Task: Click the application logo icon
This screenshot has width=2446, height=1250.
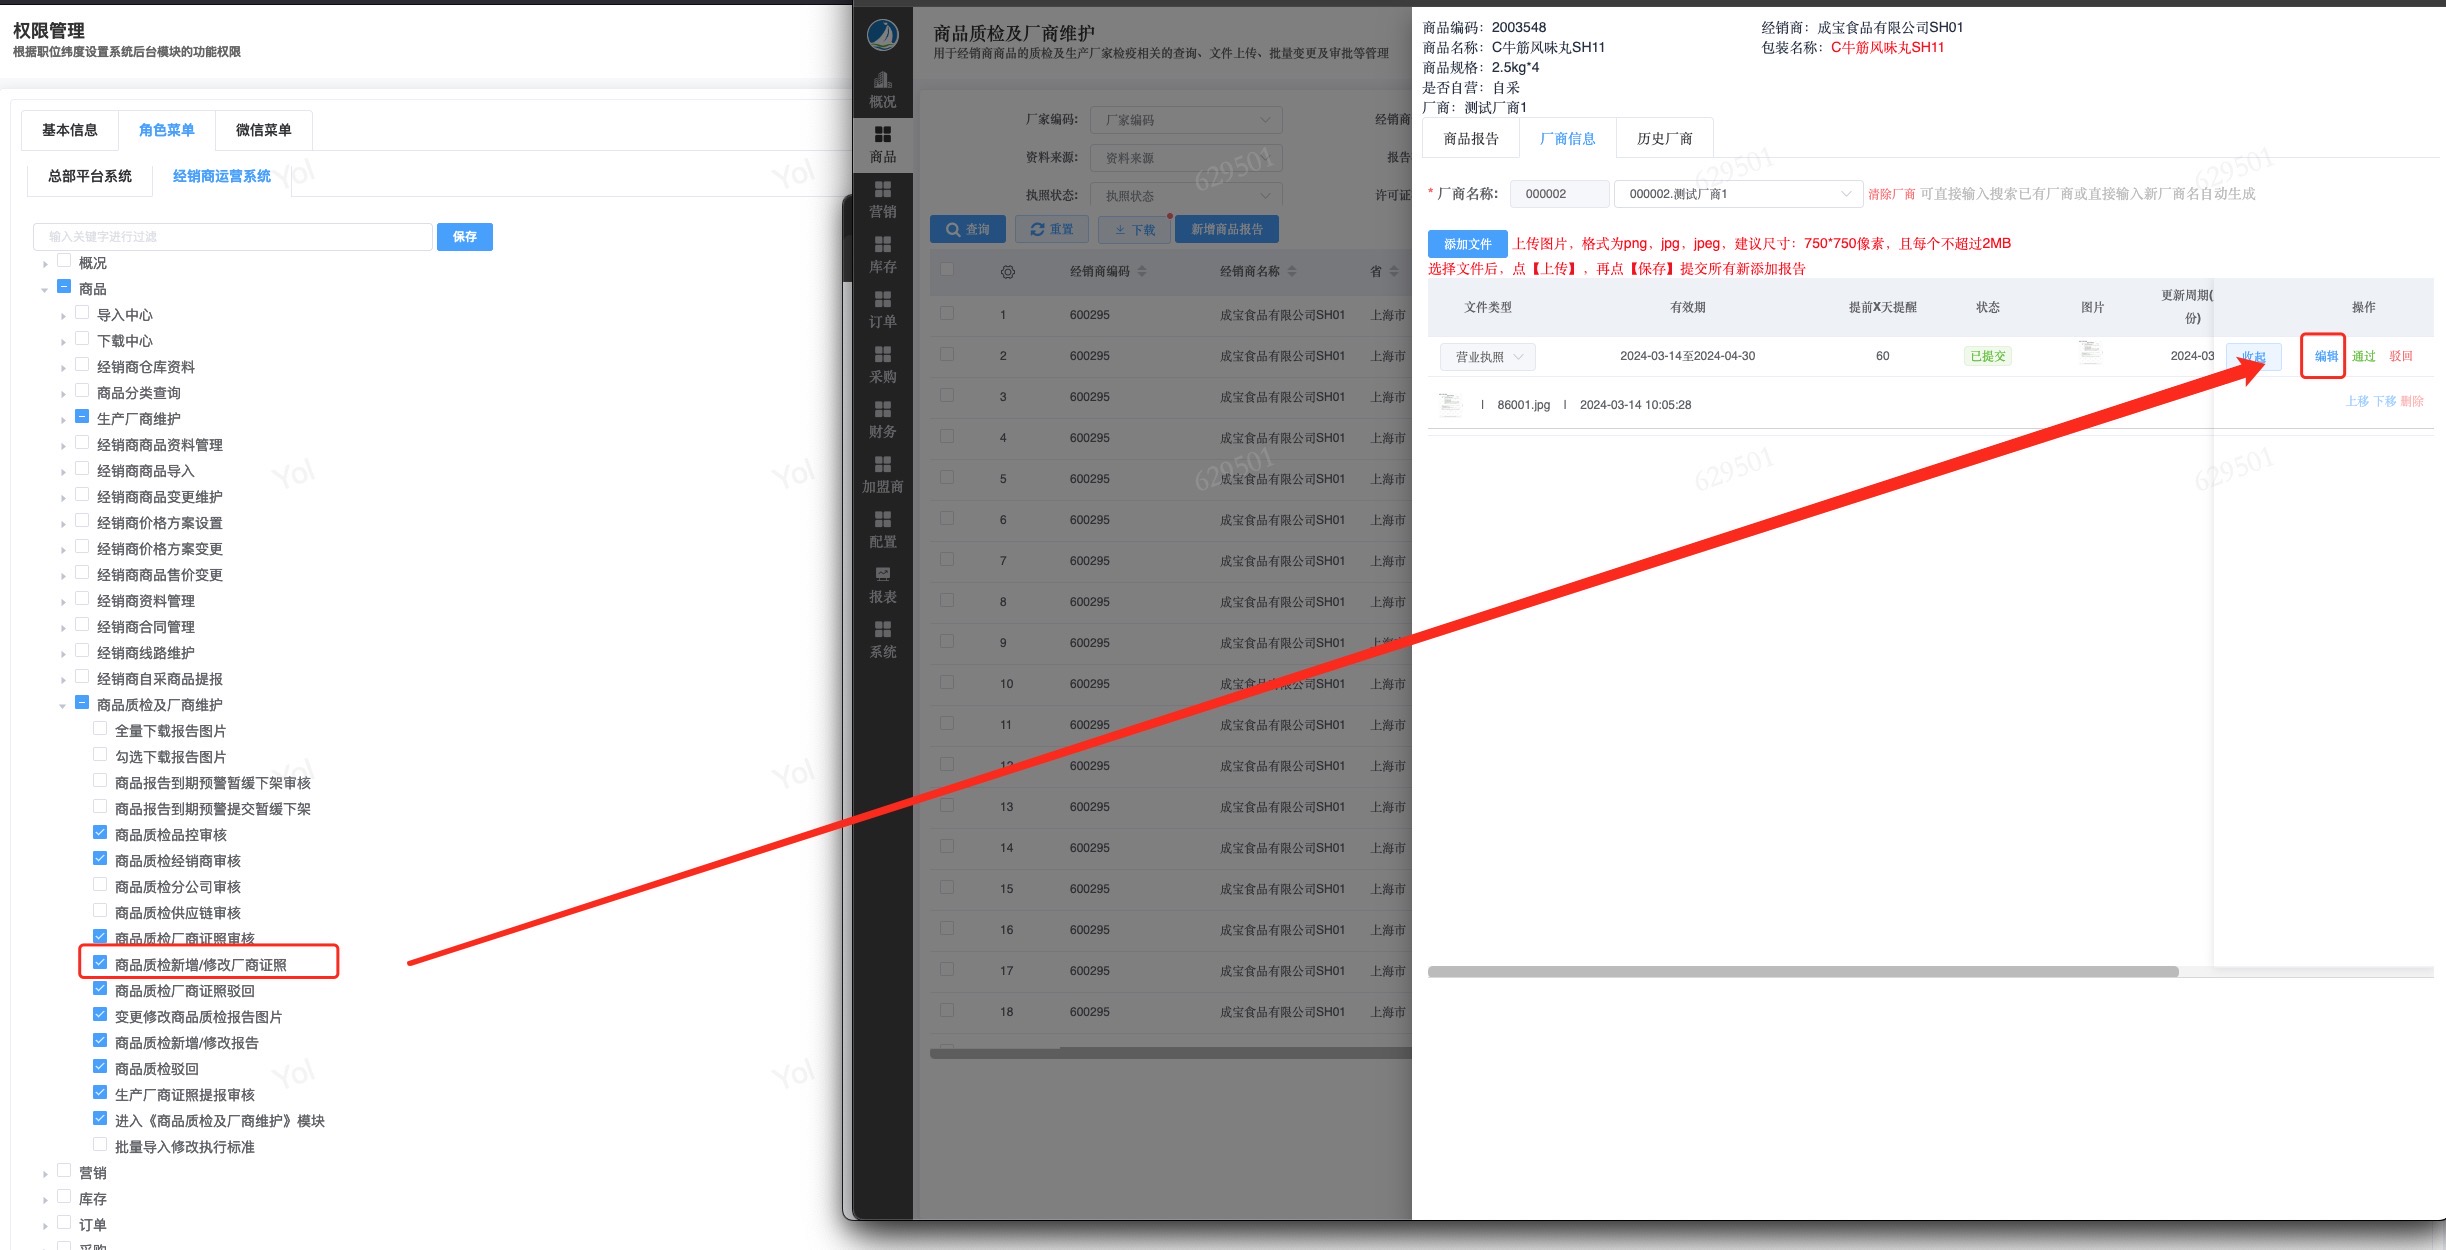Action: pos(882,35)
